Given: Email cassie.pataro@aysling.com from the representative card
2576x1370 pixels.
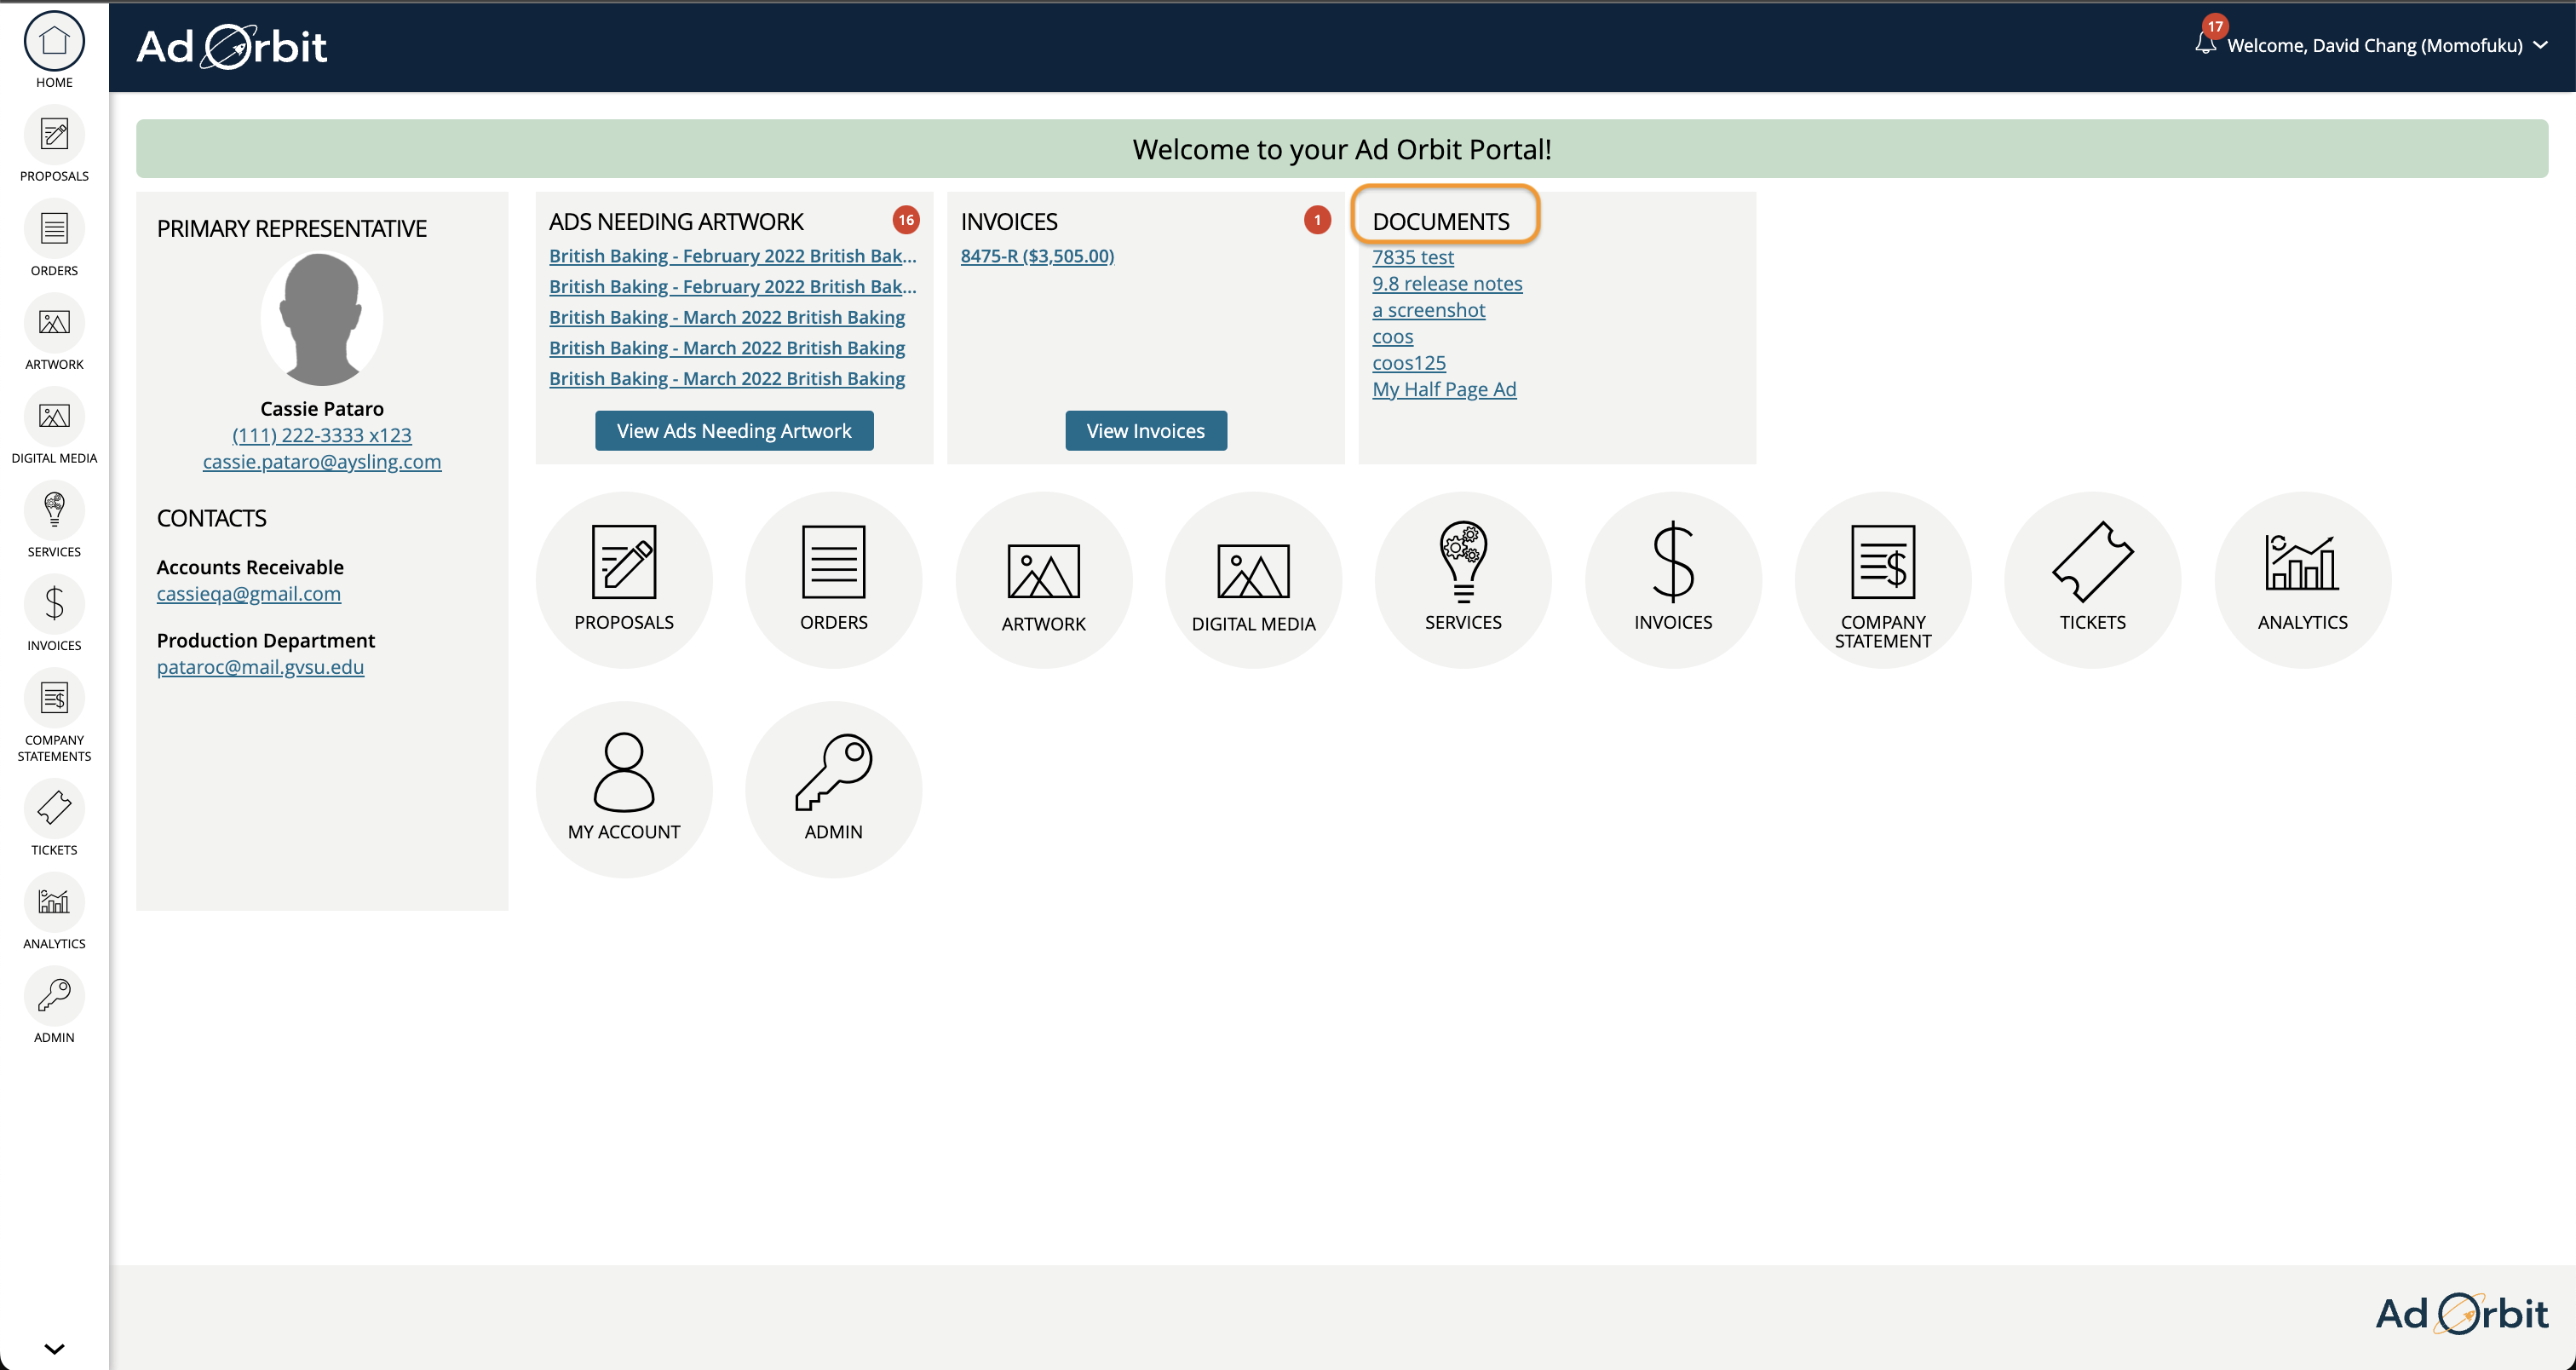Looking at the screenshot, I should (321, 461).
